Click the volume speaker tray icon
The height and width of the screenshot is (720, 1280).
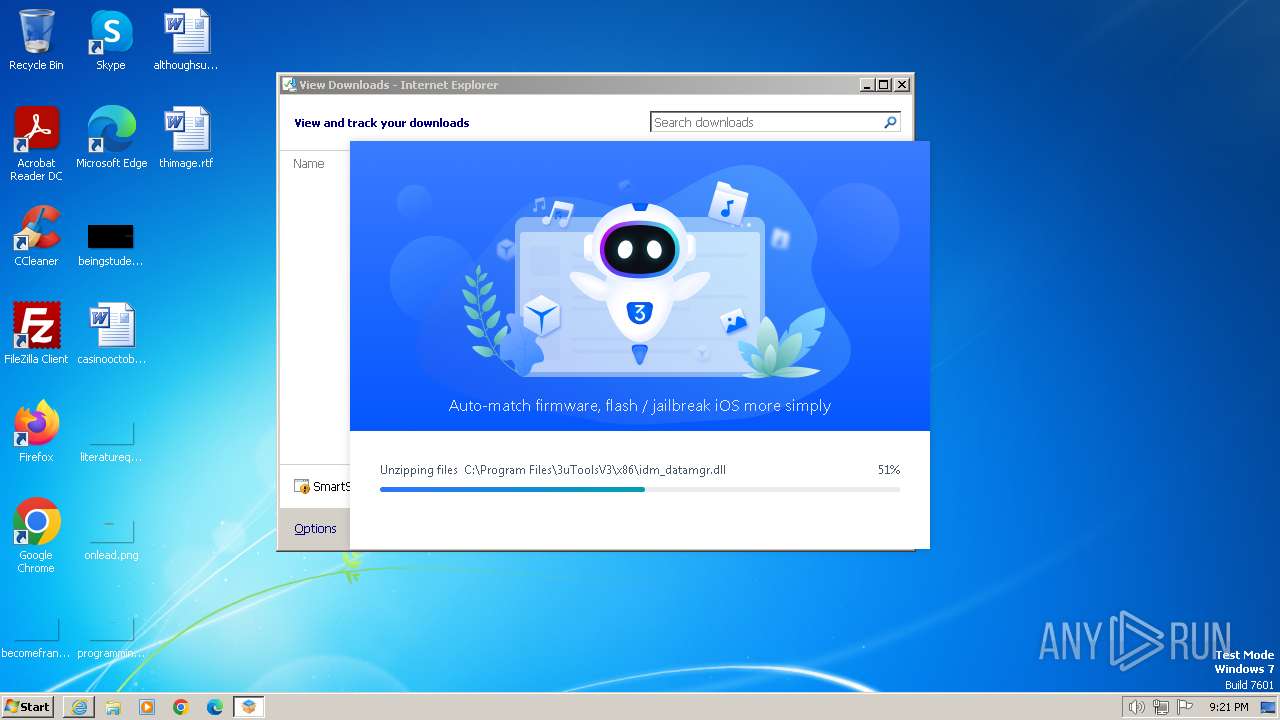point(1136,707)
